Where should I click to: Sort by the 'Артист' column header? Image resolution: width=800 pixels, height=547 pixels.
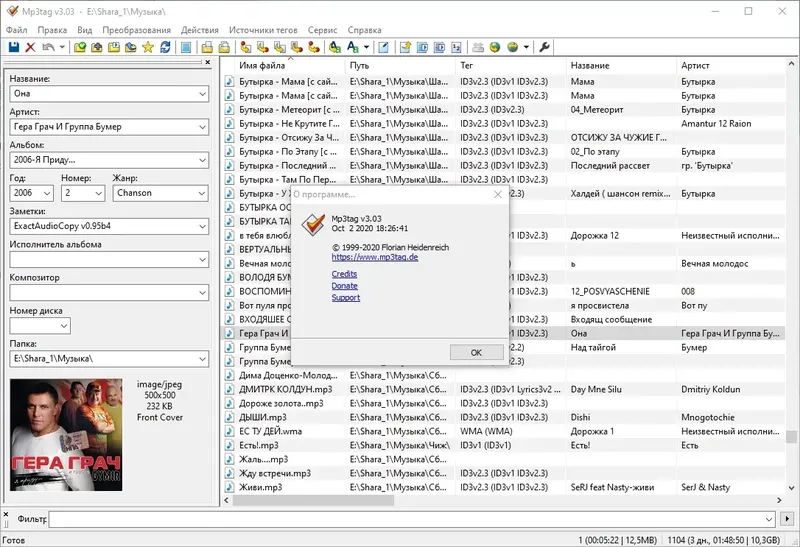click(731, 65)
